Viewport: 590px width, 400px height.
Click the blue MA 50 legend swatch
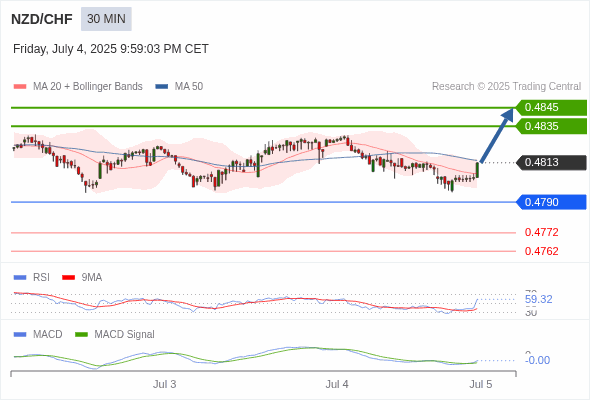162,87
